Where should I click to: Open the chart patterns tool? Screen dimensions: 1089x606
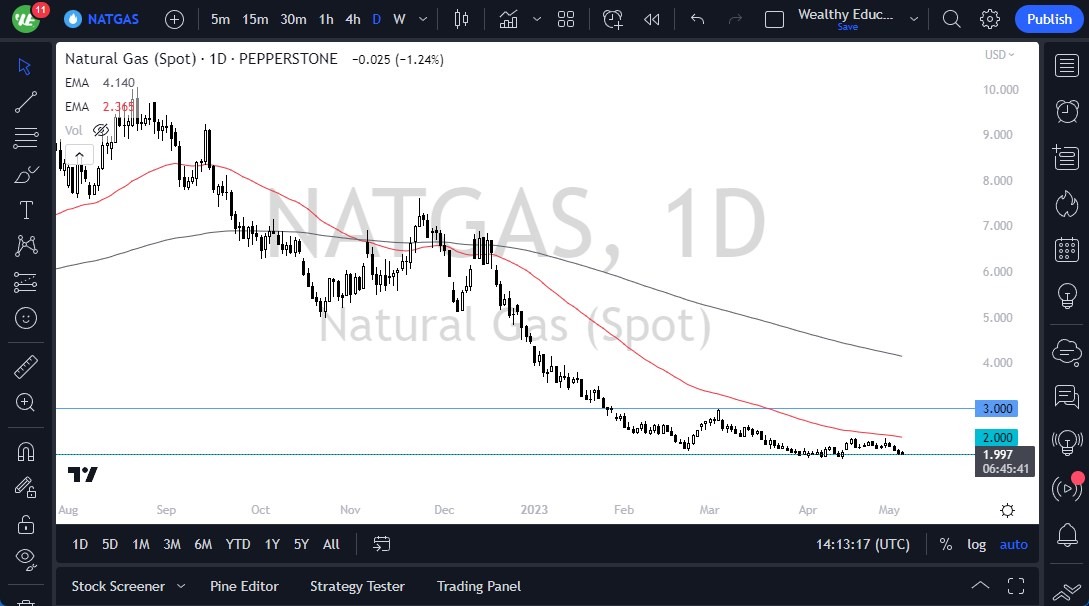tap(26, 246)
